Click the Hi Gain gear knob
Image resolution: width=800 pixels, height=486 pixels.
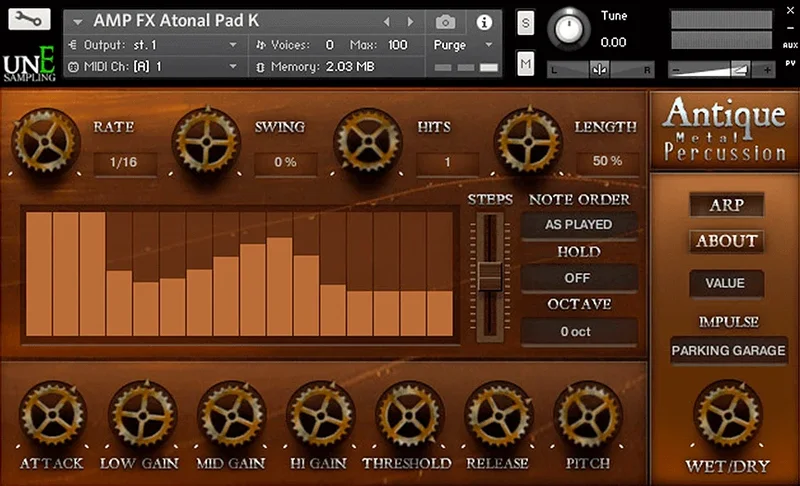[320, 415]
